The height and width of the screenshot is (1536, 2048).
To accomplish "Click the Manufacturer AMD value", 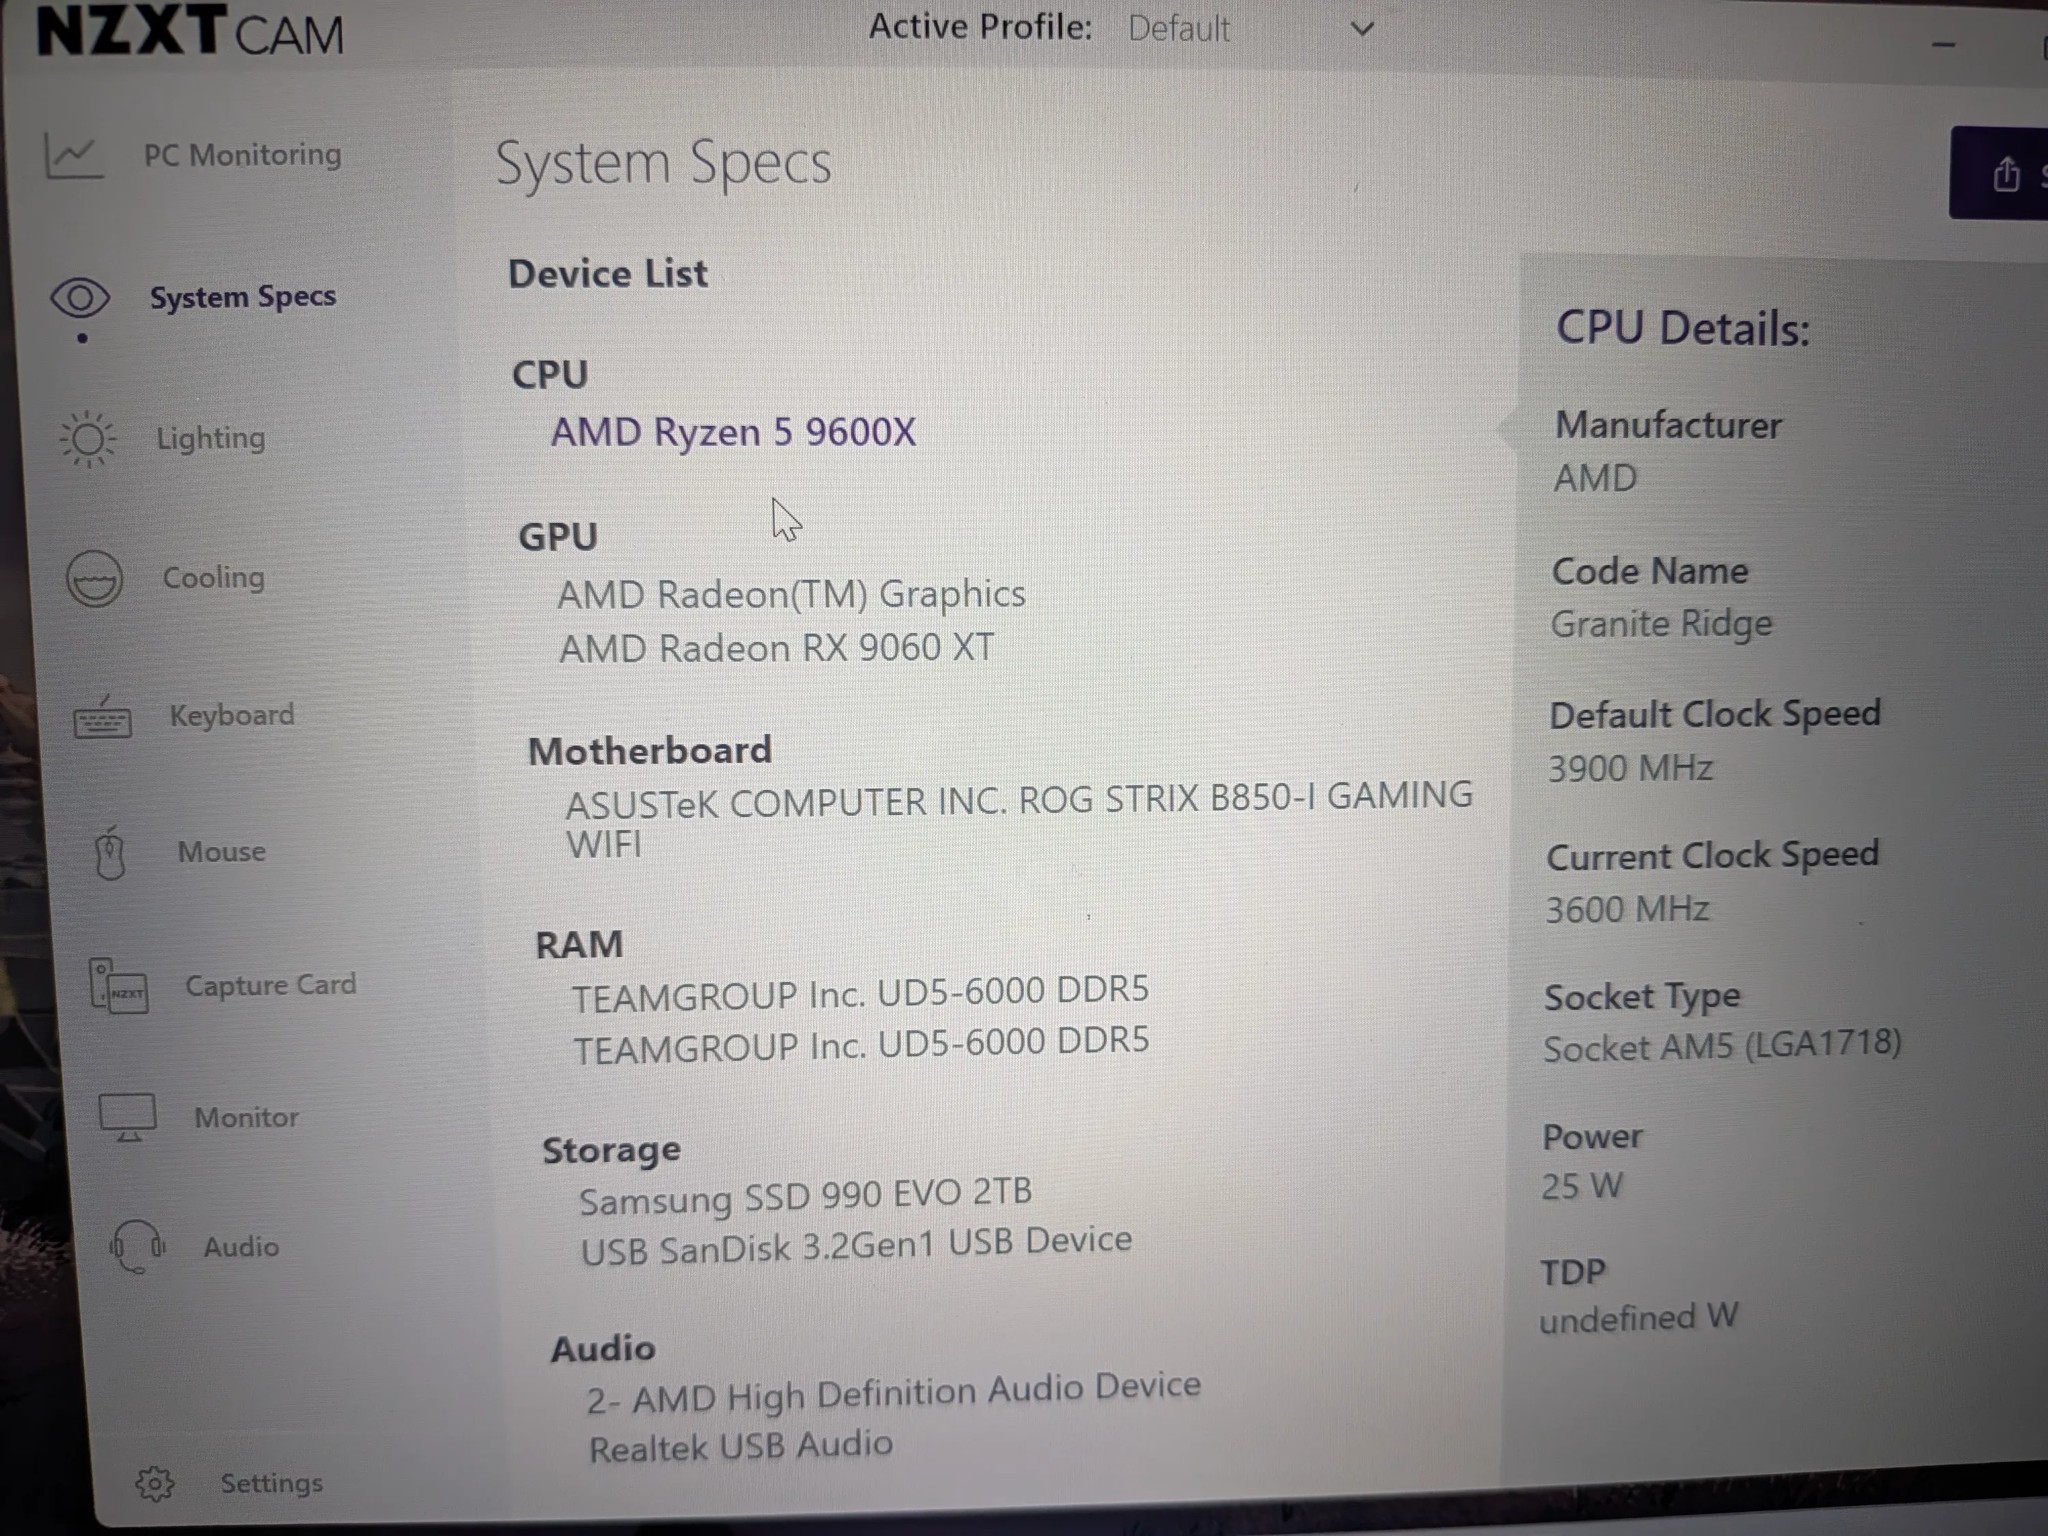I will [x=1595, y=478].
